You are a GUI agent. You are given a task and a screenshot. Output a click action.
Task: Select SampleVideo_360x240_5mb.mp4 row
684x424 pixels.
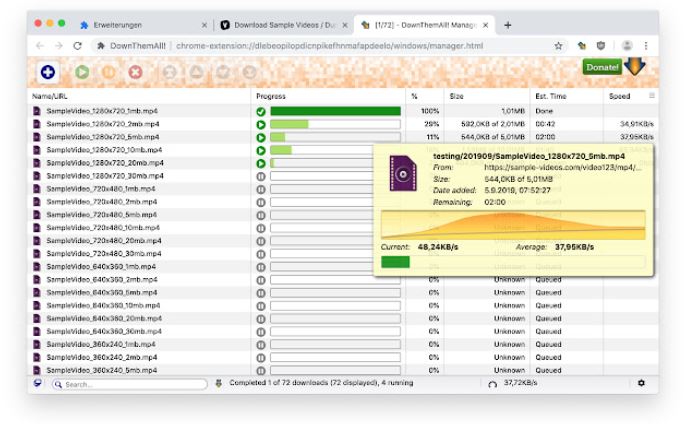pyautogui.click(x=343, y=370)
